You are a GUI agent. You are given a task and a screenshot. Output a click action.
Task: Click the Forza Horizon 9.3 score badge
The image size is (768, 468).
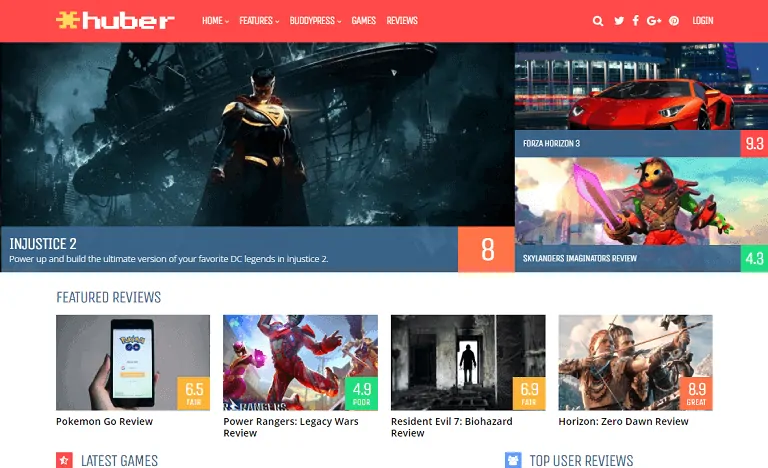[x=754, y=144]
